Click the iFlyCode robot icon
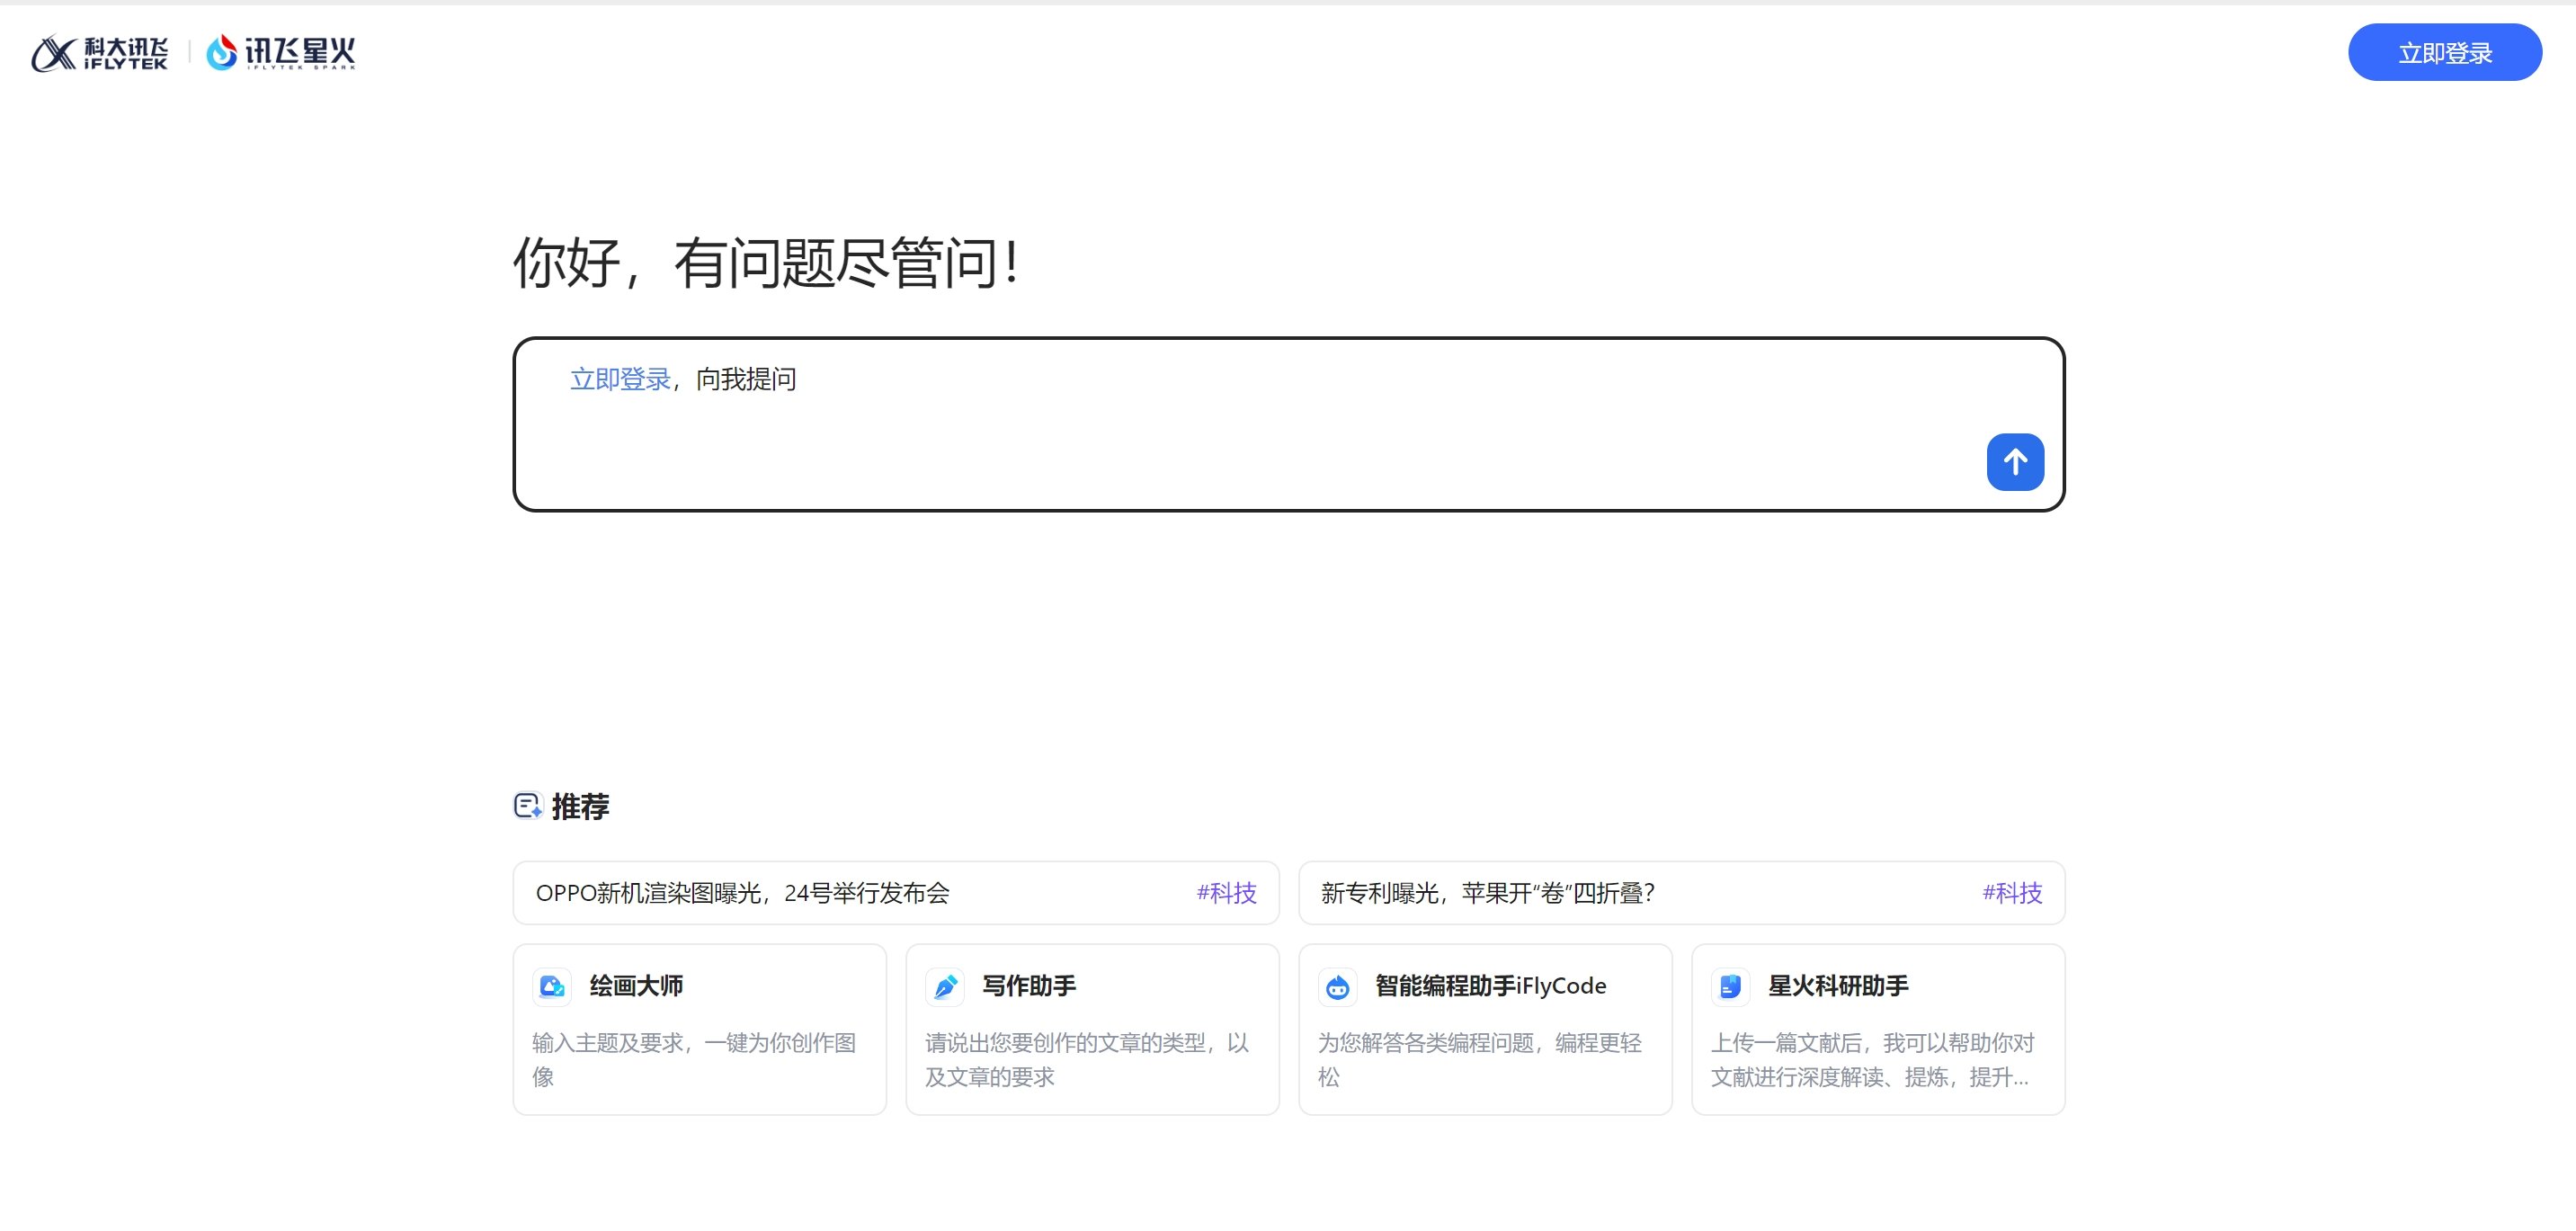Screen dimensions: 2576x1231 pos(1337,986)
